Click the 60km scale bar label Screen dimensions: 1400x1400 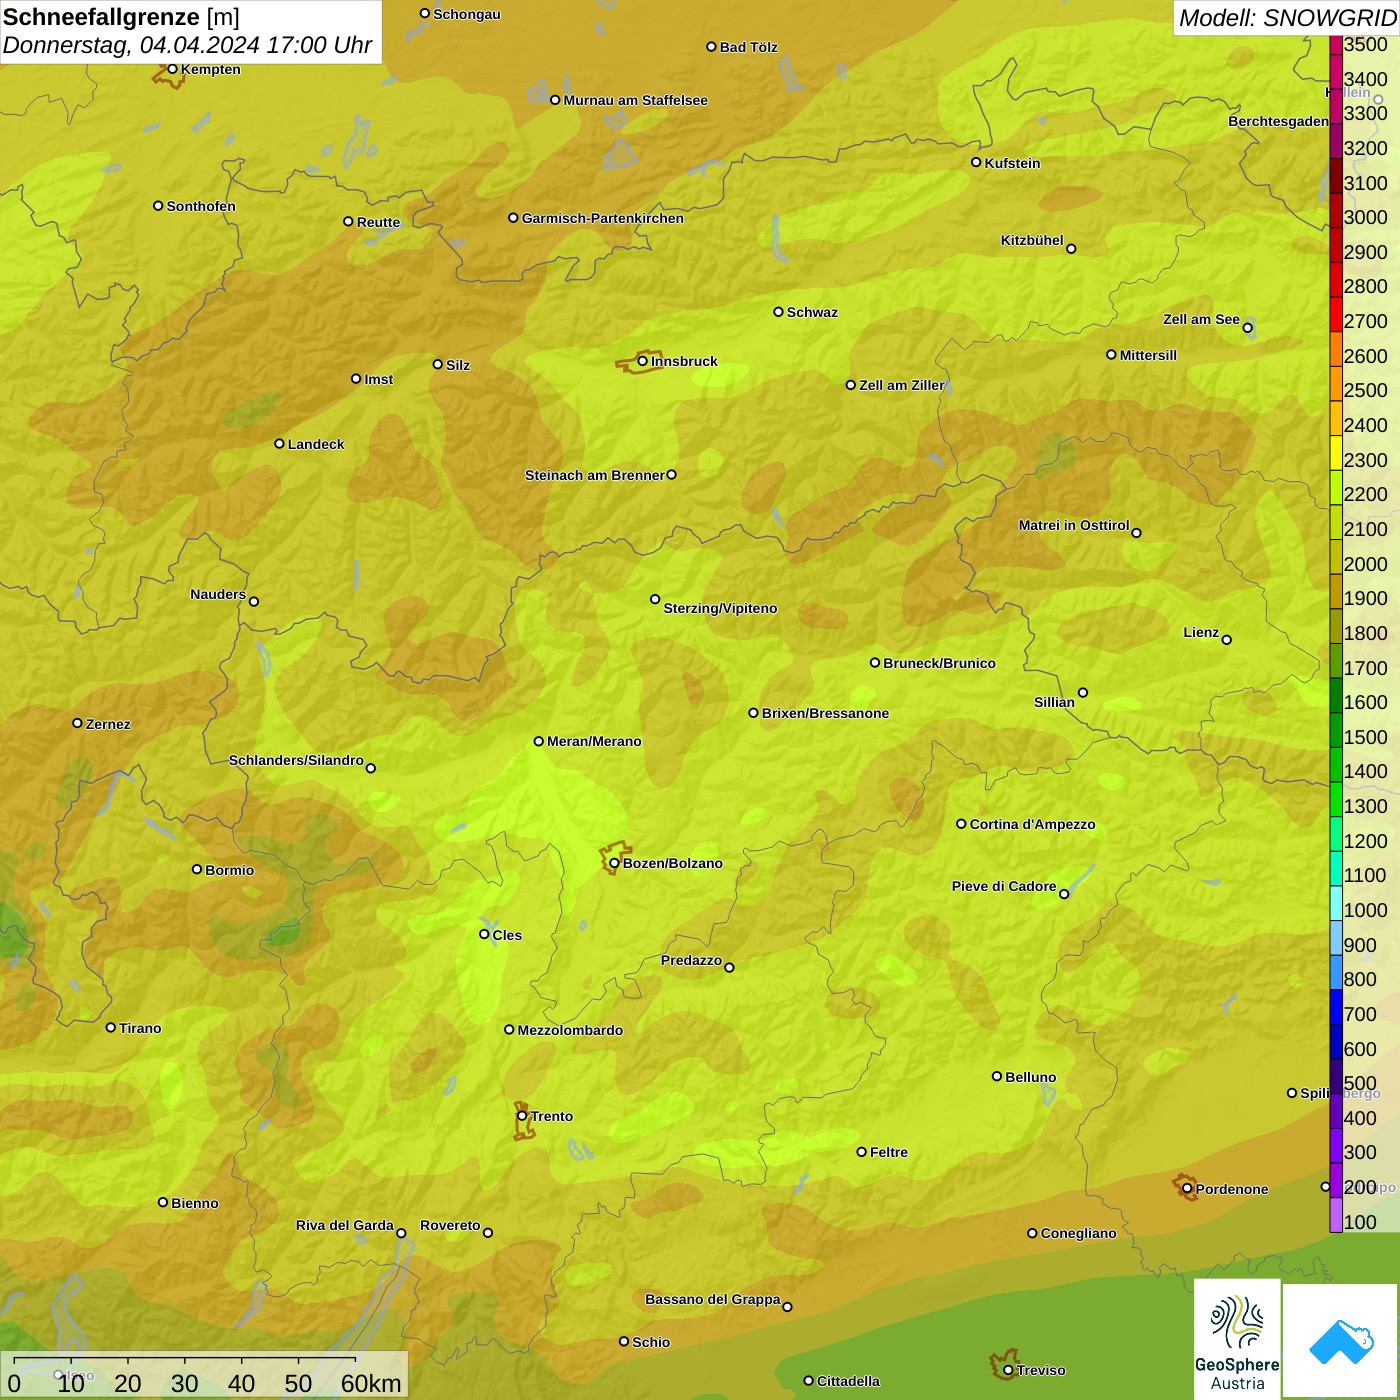coord(371,1383)
